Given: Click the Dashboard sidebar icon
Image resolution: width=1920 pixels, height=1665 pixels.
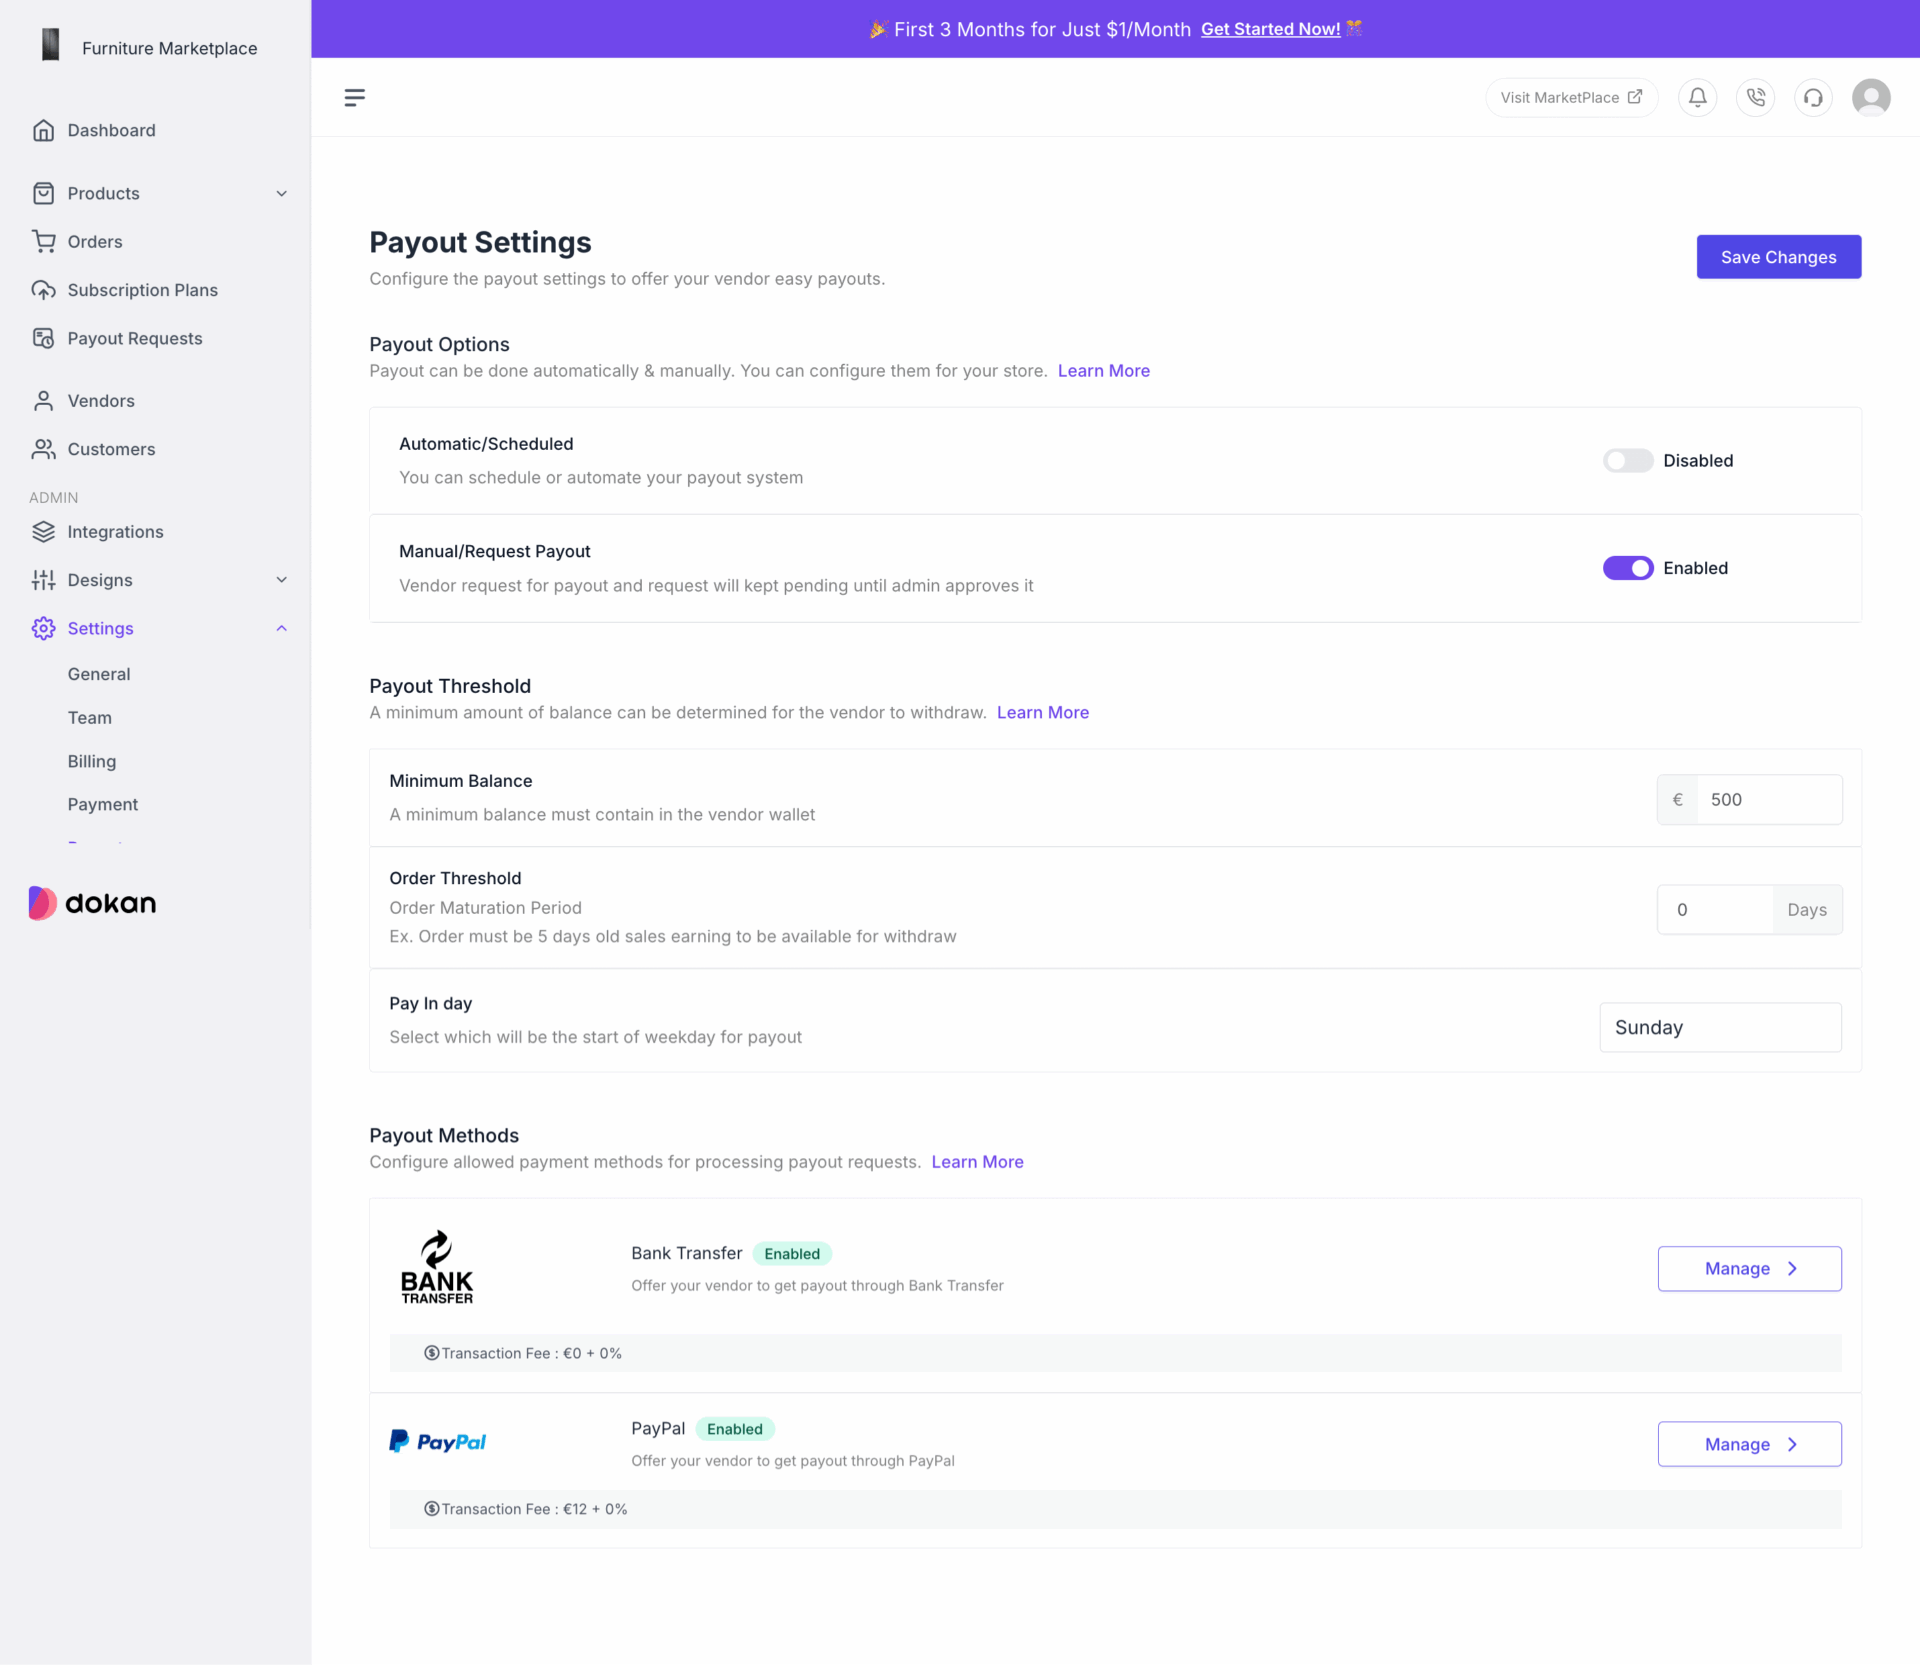Looking at the screenshot, I should [x=42, y=129].
